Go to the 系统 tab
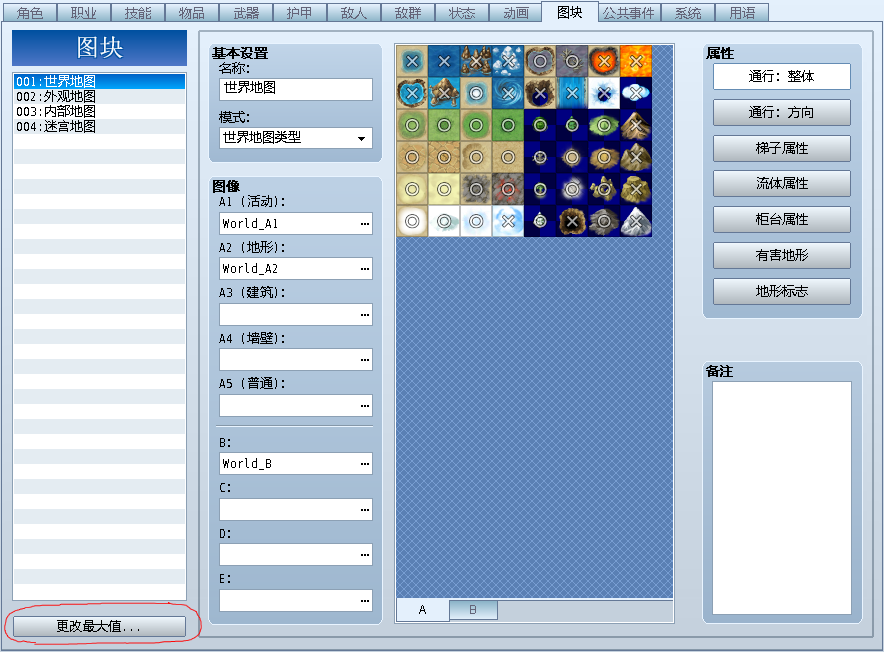Image resolution: width=884 pixels, height=652 pixels. pos(688,12)
